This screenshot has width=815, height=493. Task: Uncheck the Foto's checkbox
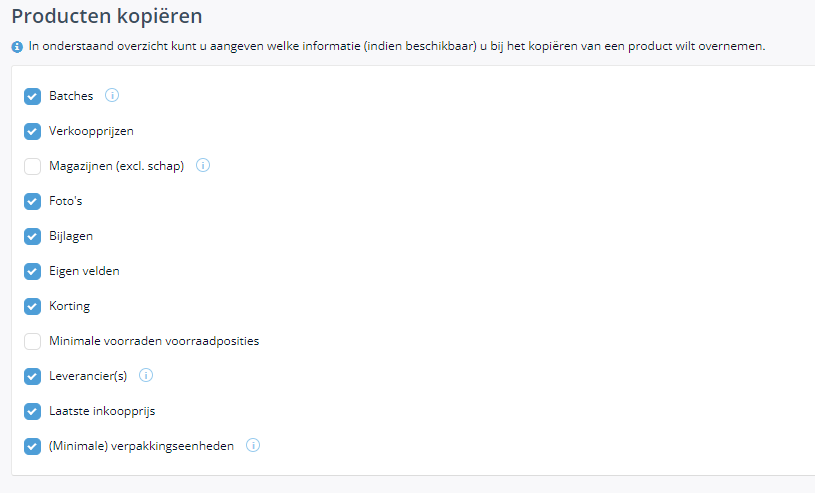tap(32, 201)
